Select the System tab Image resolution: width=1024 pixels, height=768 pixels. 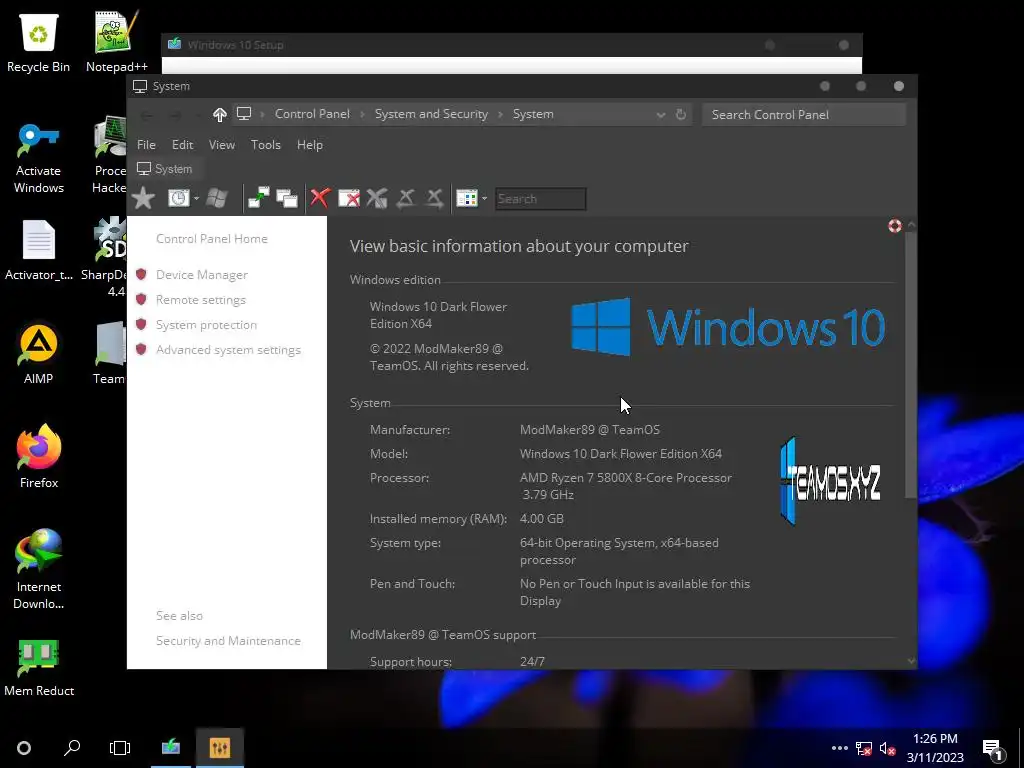[165, 169]
